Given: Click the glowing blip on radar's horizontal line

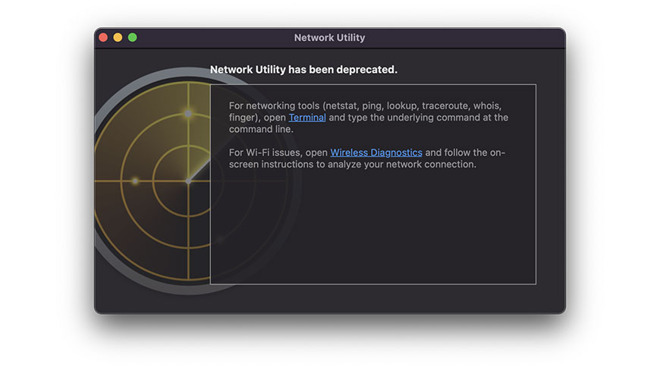Looking at the screenshot, I should point(135,181).
